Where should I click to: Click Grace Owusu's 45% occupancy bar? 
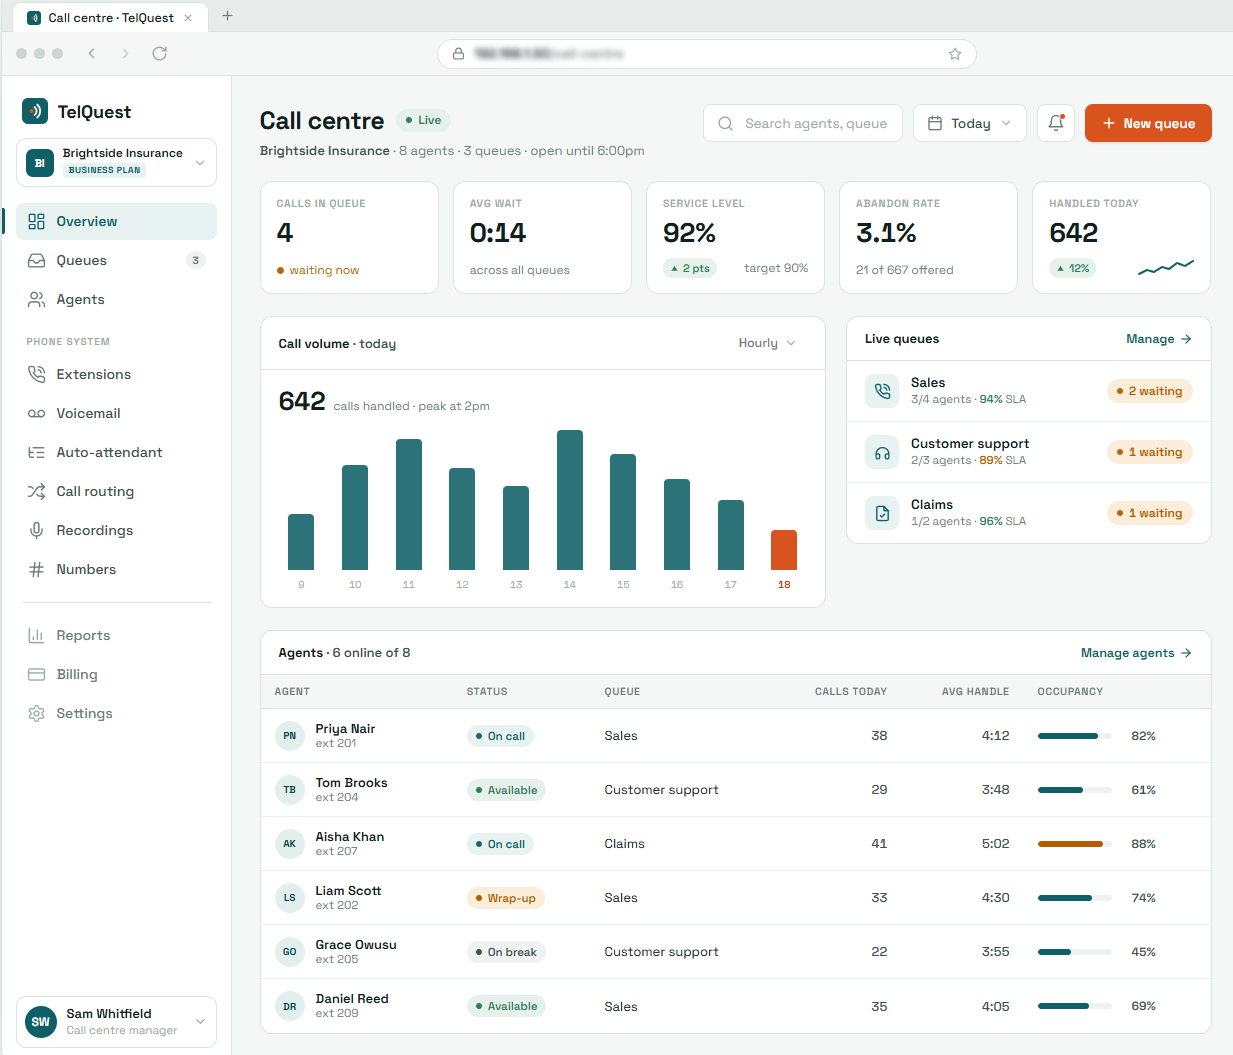click(1075, 952)
